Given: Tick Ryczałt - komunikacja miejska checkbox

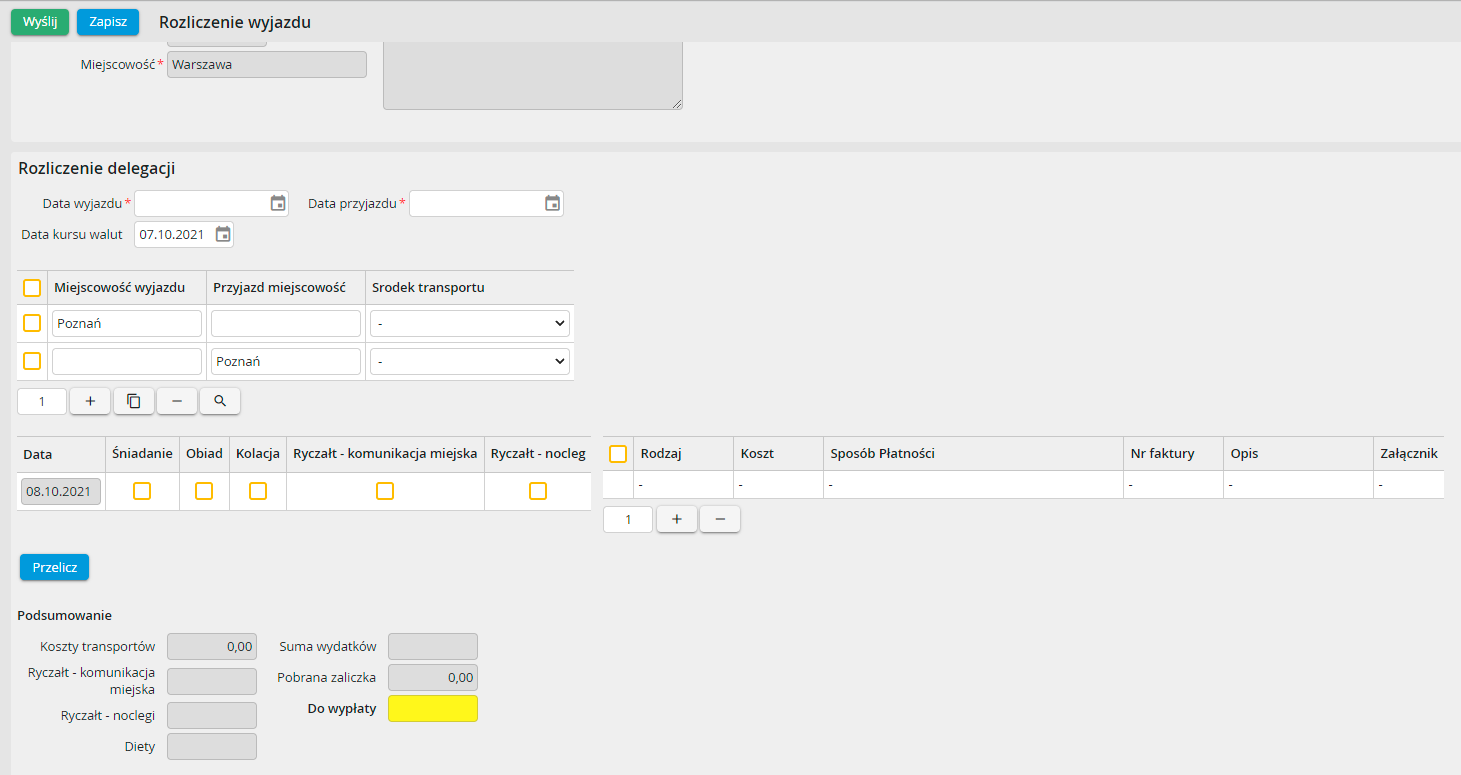Looking at the screenshot, I should point(385,491).
